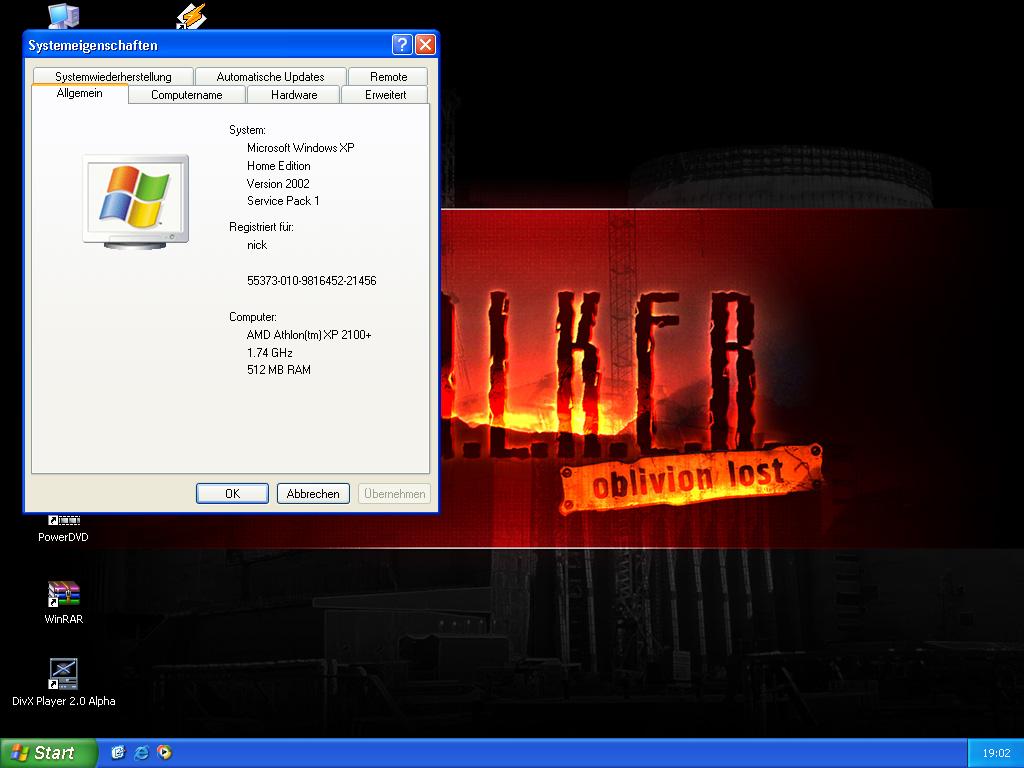1024x768 pixels.
Task: Click the Windows XP monitor logo image
Action: 136,201
